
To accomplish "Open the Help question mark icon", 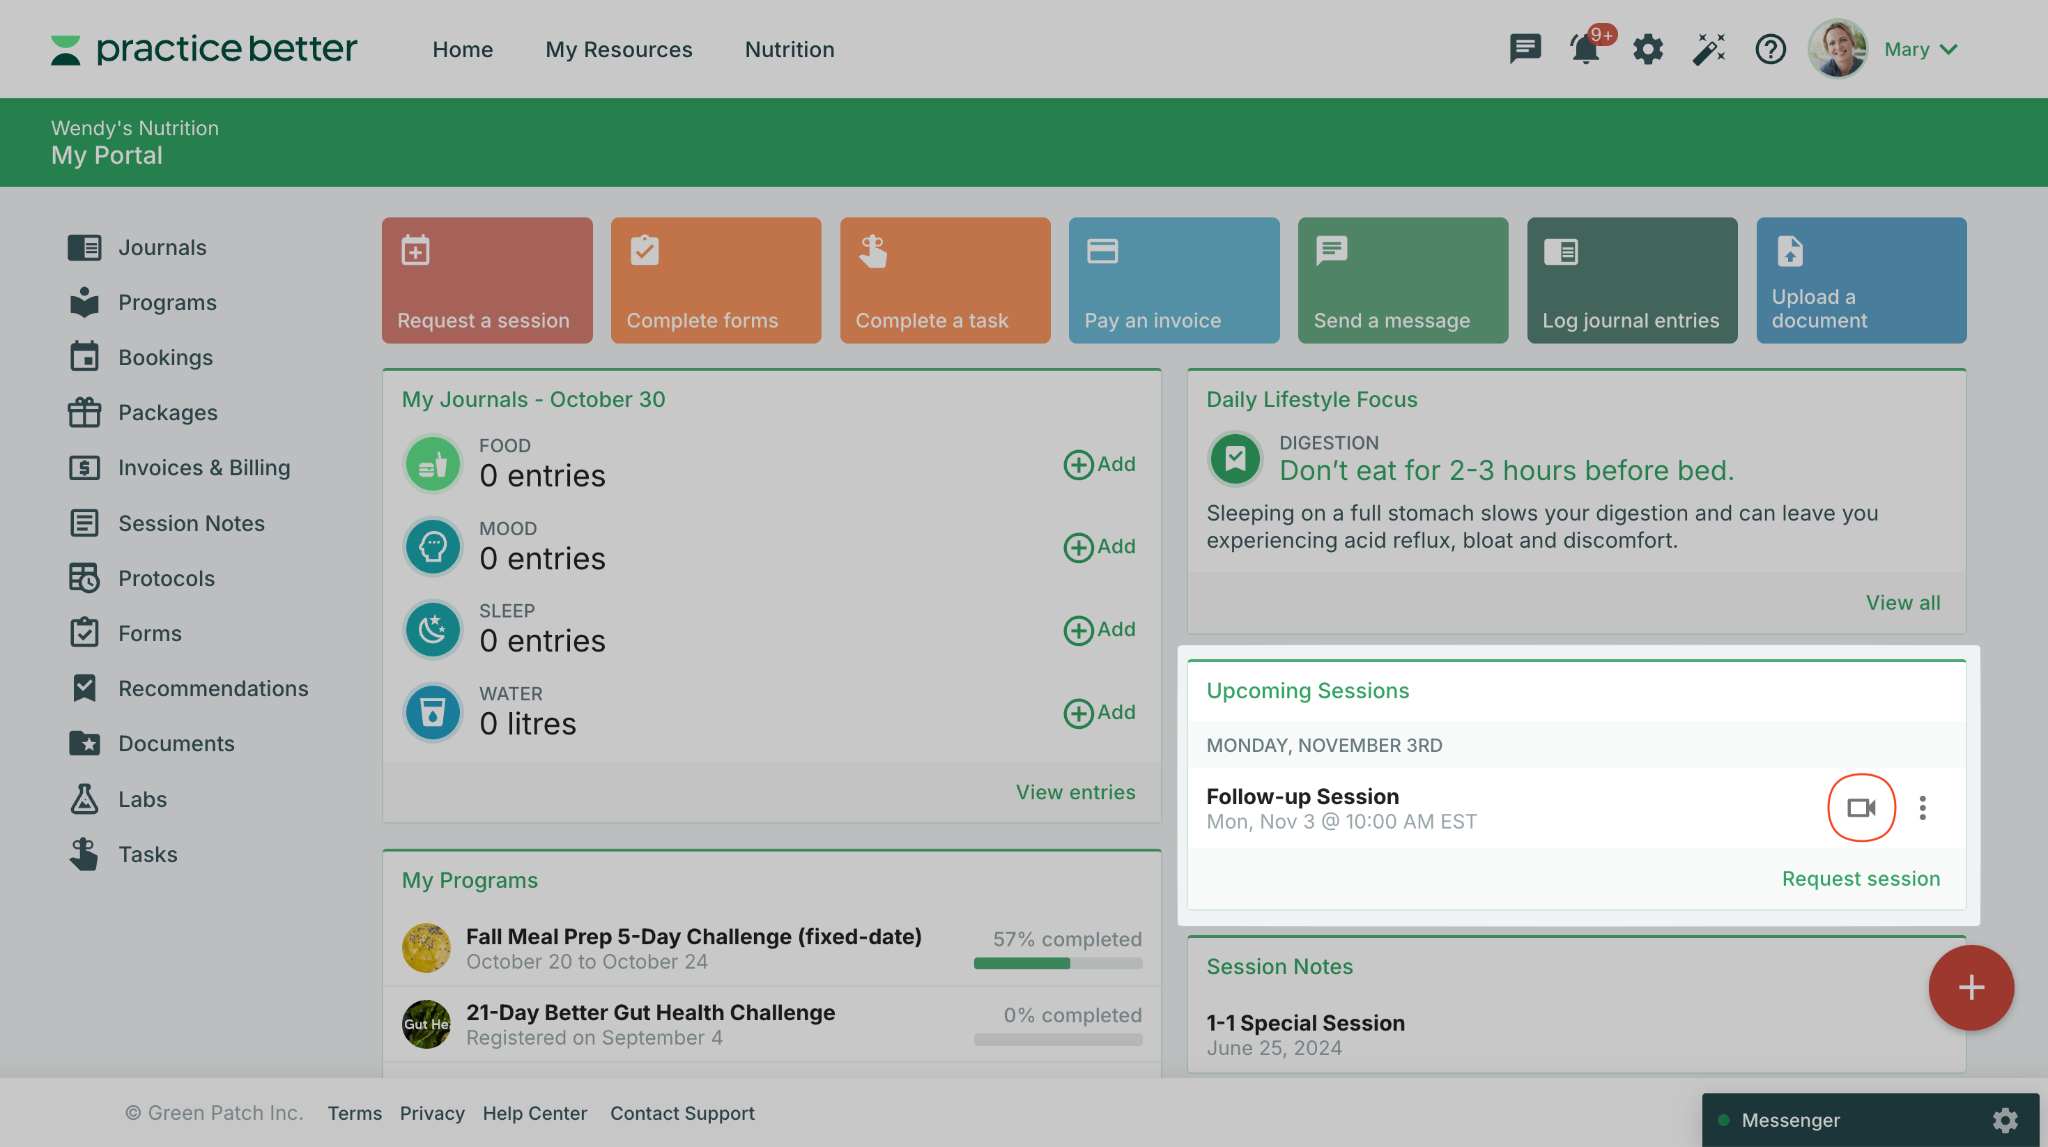I will pyautogui.click(x=1770, y=49).
